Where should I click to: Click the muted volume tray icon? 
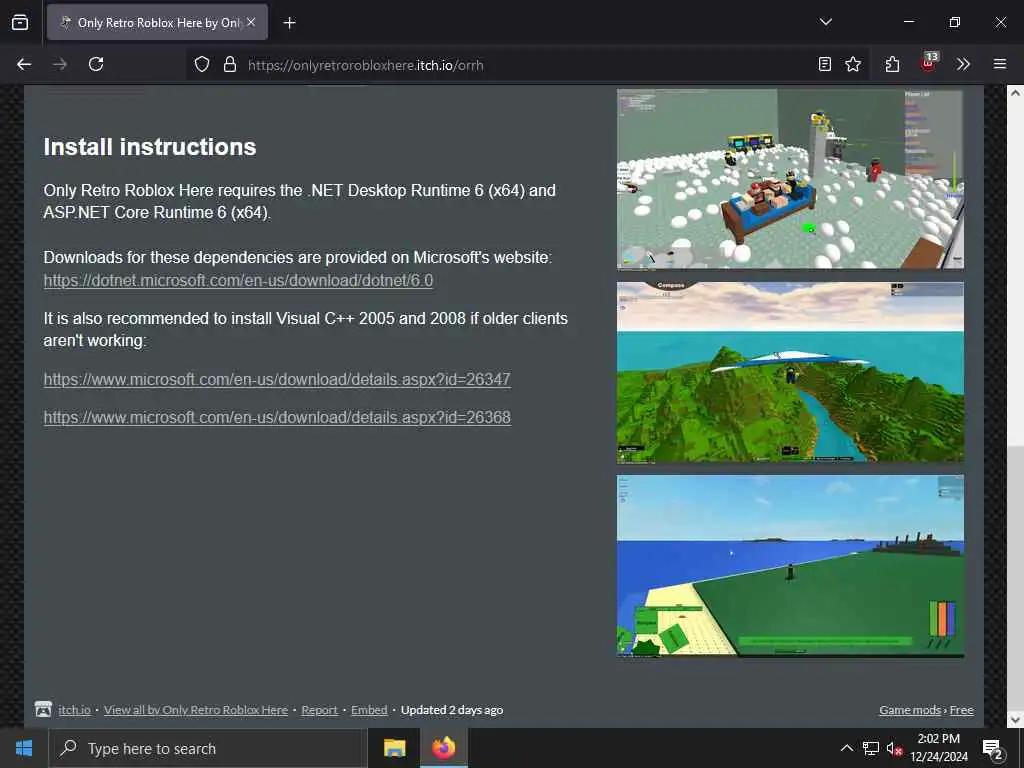894,749
